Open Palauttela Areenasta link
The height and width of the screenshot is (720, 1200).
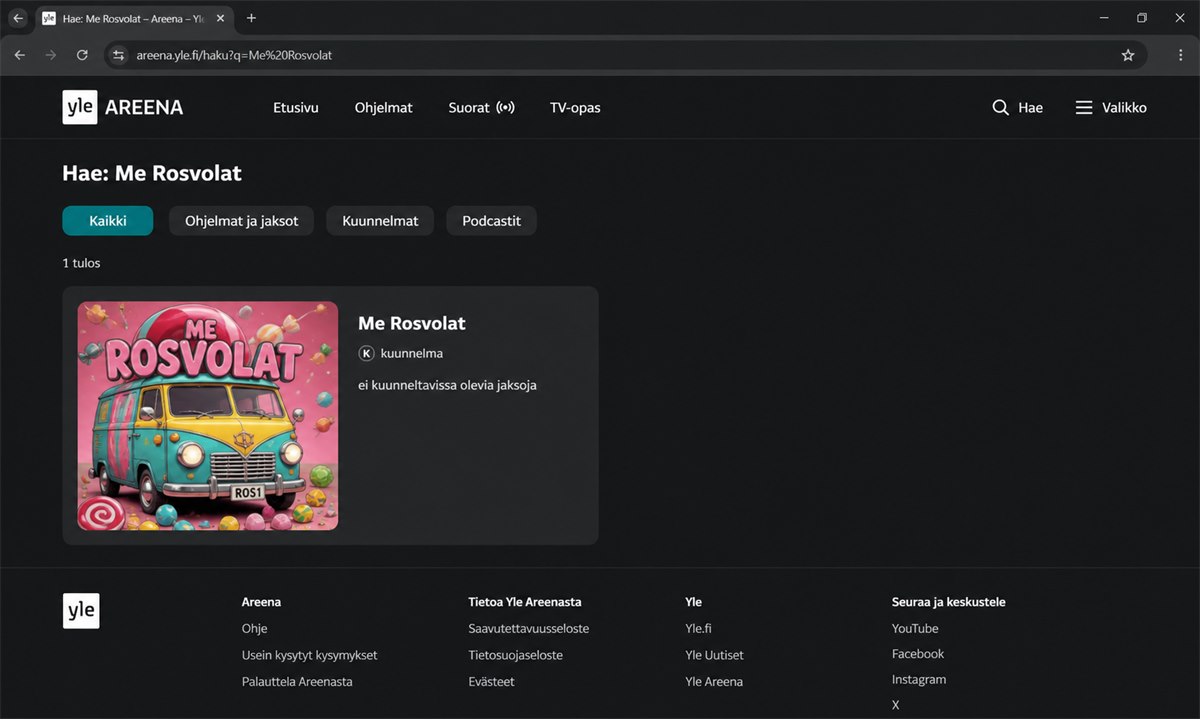297,682
